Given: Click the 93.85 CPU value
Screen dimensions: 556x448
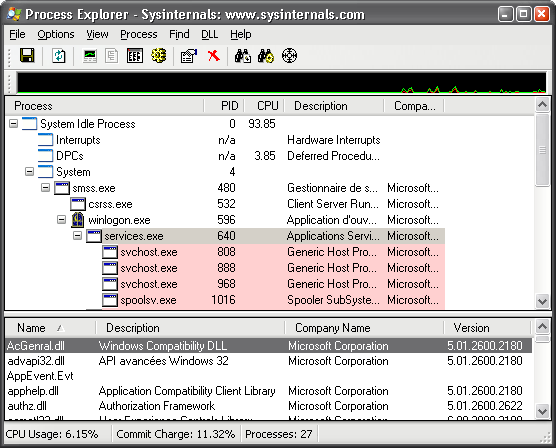Looking at the screenshot, I should point(262,124).
